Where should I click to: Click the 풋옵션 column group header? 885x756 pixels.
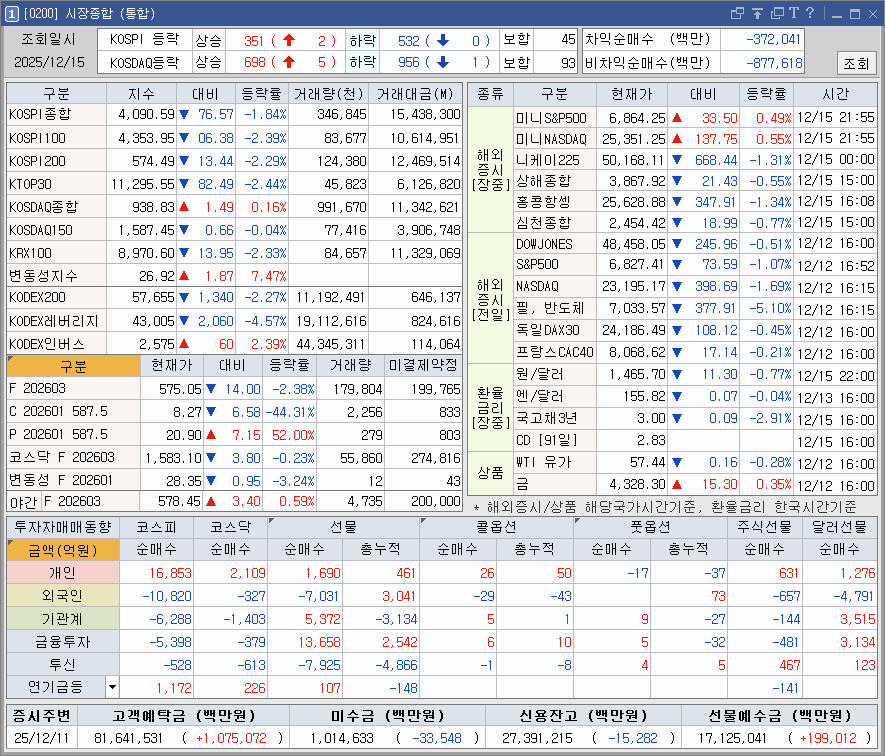click(650, 527)
